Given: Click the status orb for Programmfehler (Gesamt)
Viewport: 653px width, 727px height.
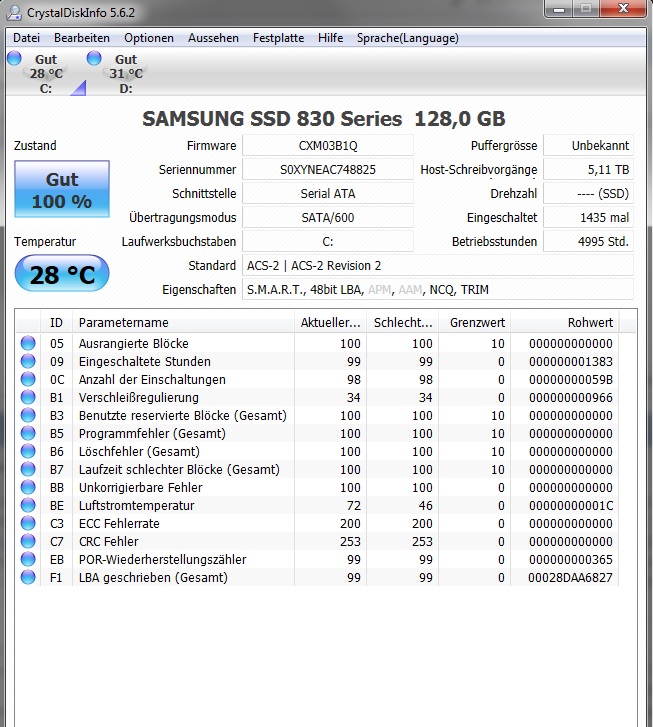Looking at the screenshot, I should pos(28,433).
